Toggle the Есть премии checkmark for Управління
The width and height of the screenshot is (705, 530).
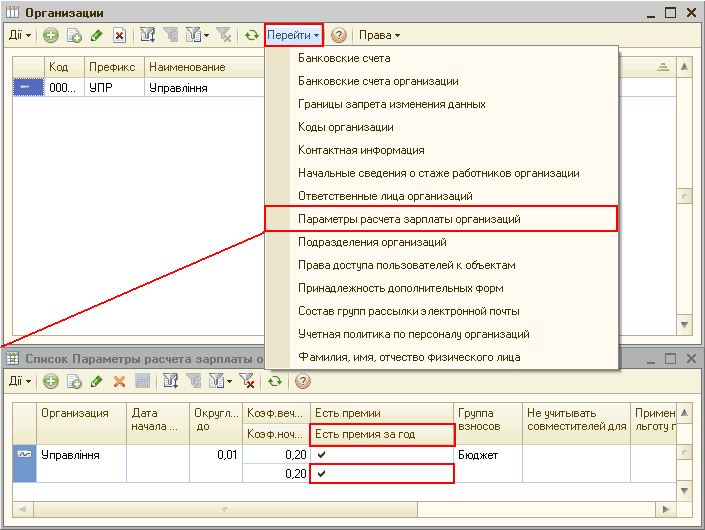pyautogui.click(x=321, y=455)
